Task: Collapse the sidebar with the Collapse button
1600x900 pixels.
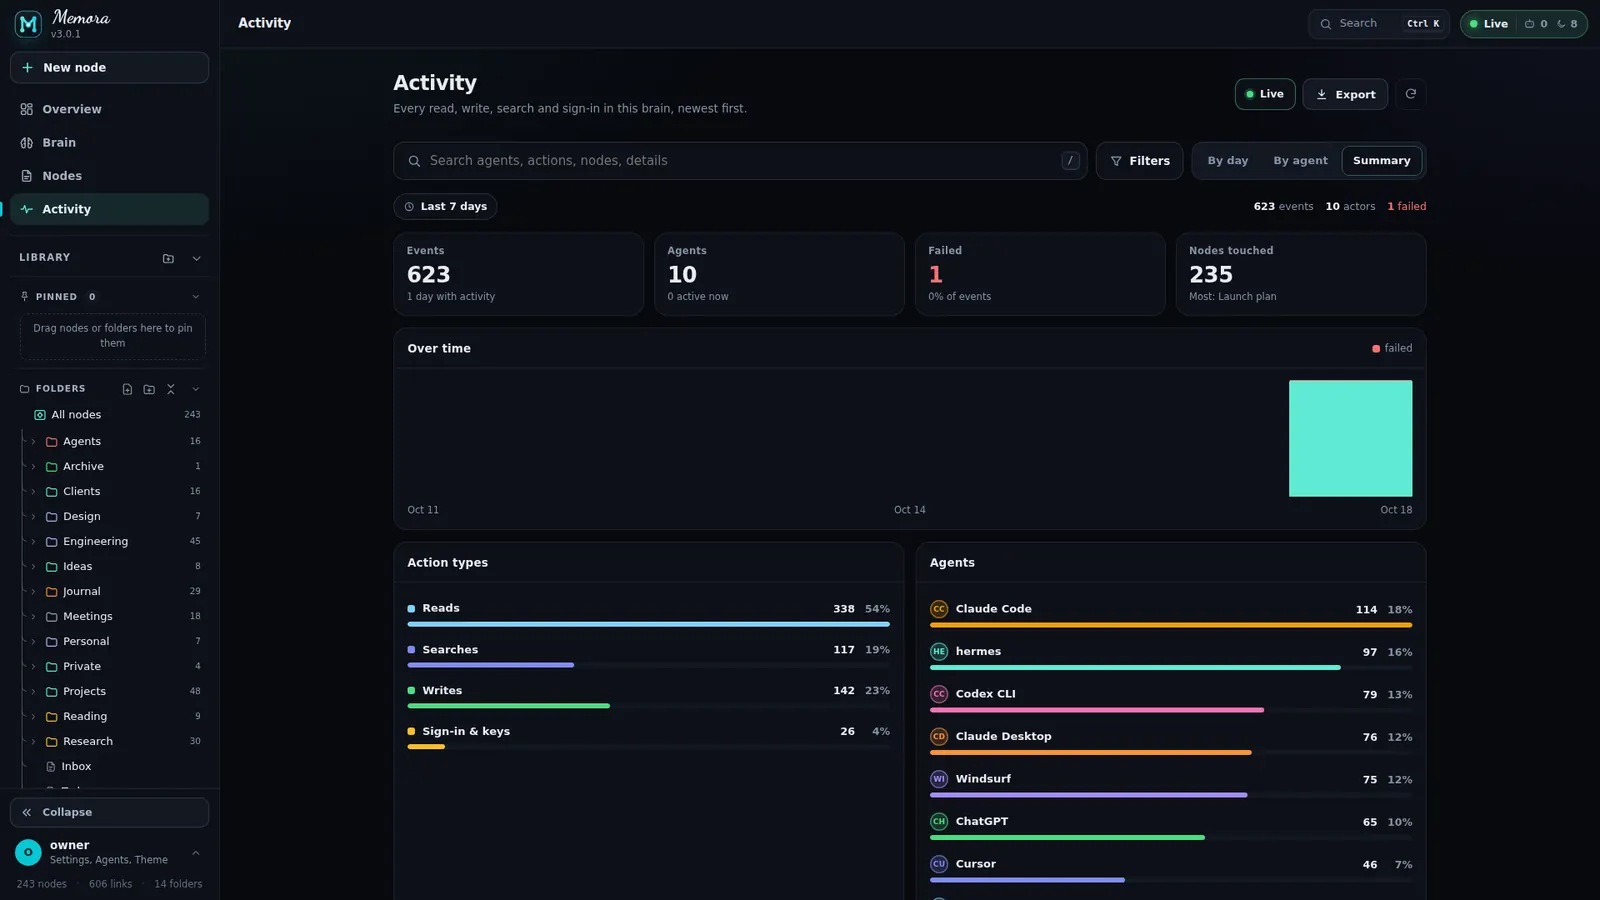Action: [109, 813]
